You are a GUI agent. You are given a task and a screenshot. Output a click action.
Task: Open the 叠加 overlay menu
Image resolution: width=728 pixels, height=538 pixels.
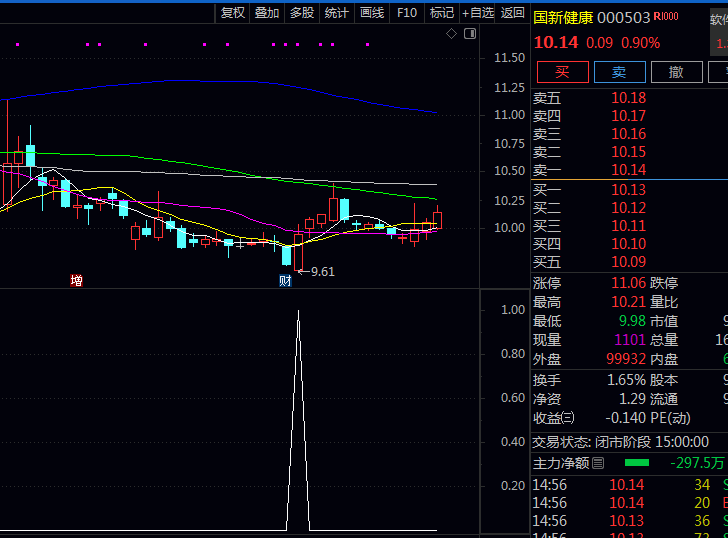tap(267, 13)
